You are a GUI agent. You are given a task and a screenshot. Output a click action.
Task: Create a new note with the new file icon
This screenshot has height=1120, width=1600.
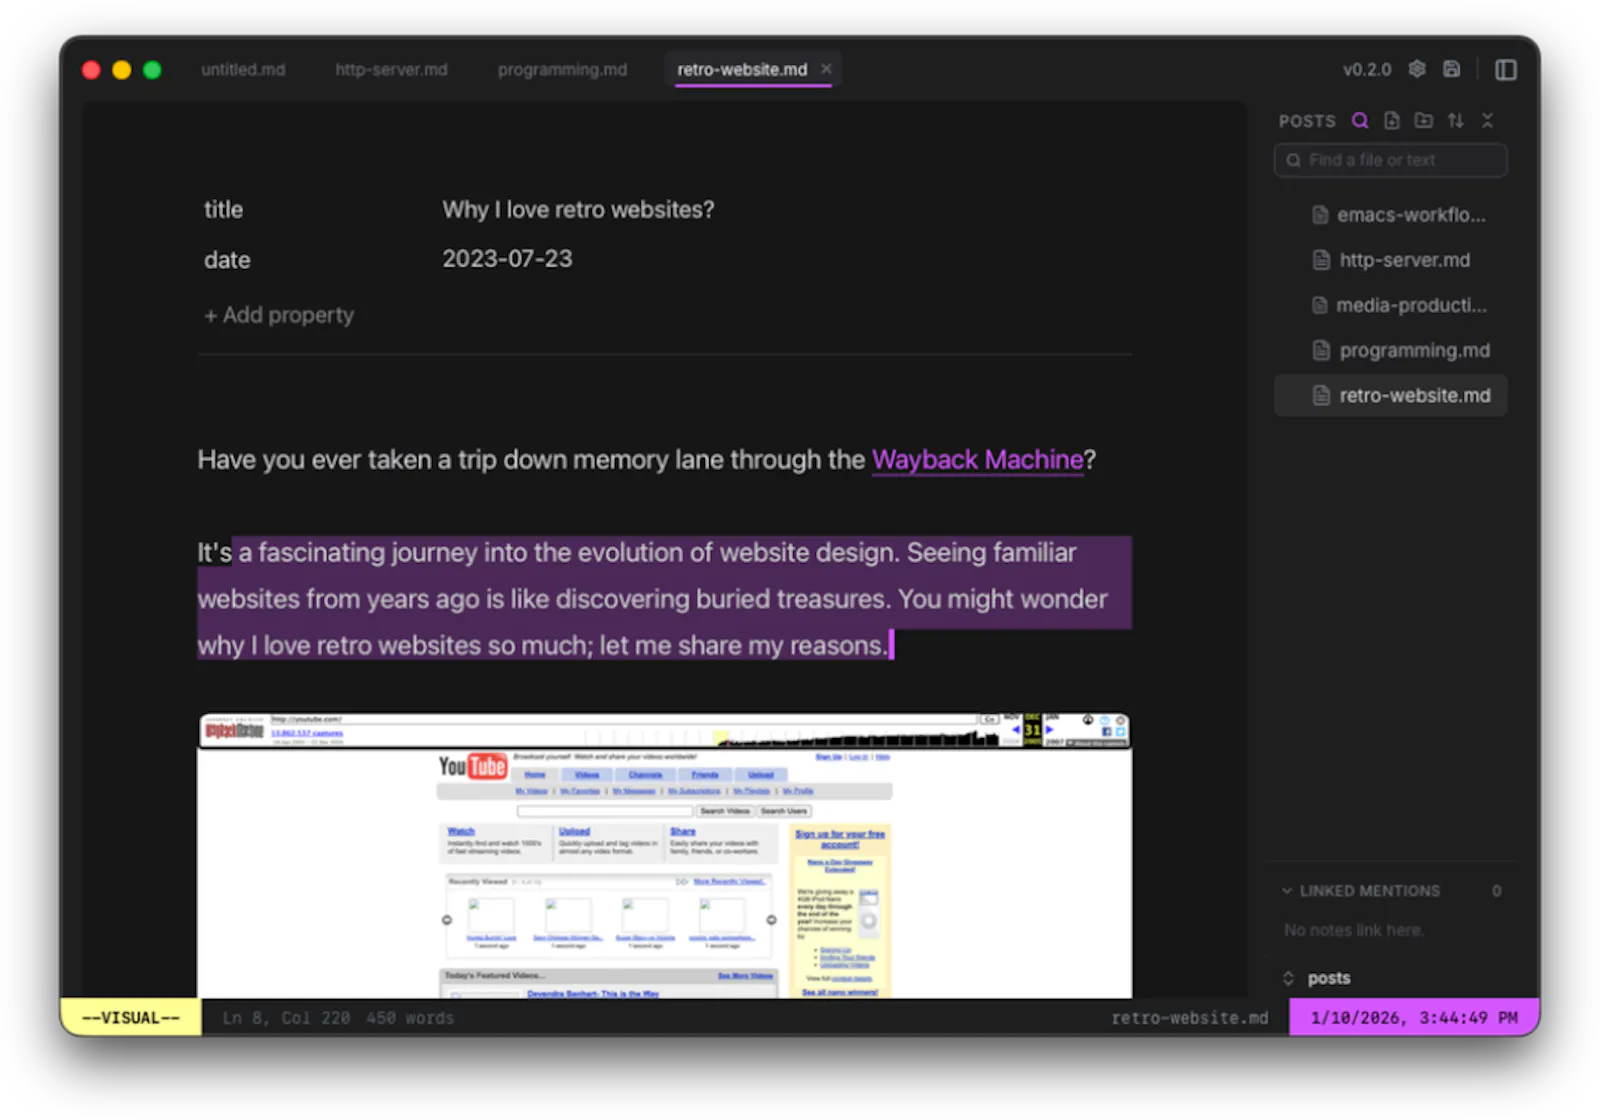(x=1392, y=121)
